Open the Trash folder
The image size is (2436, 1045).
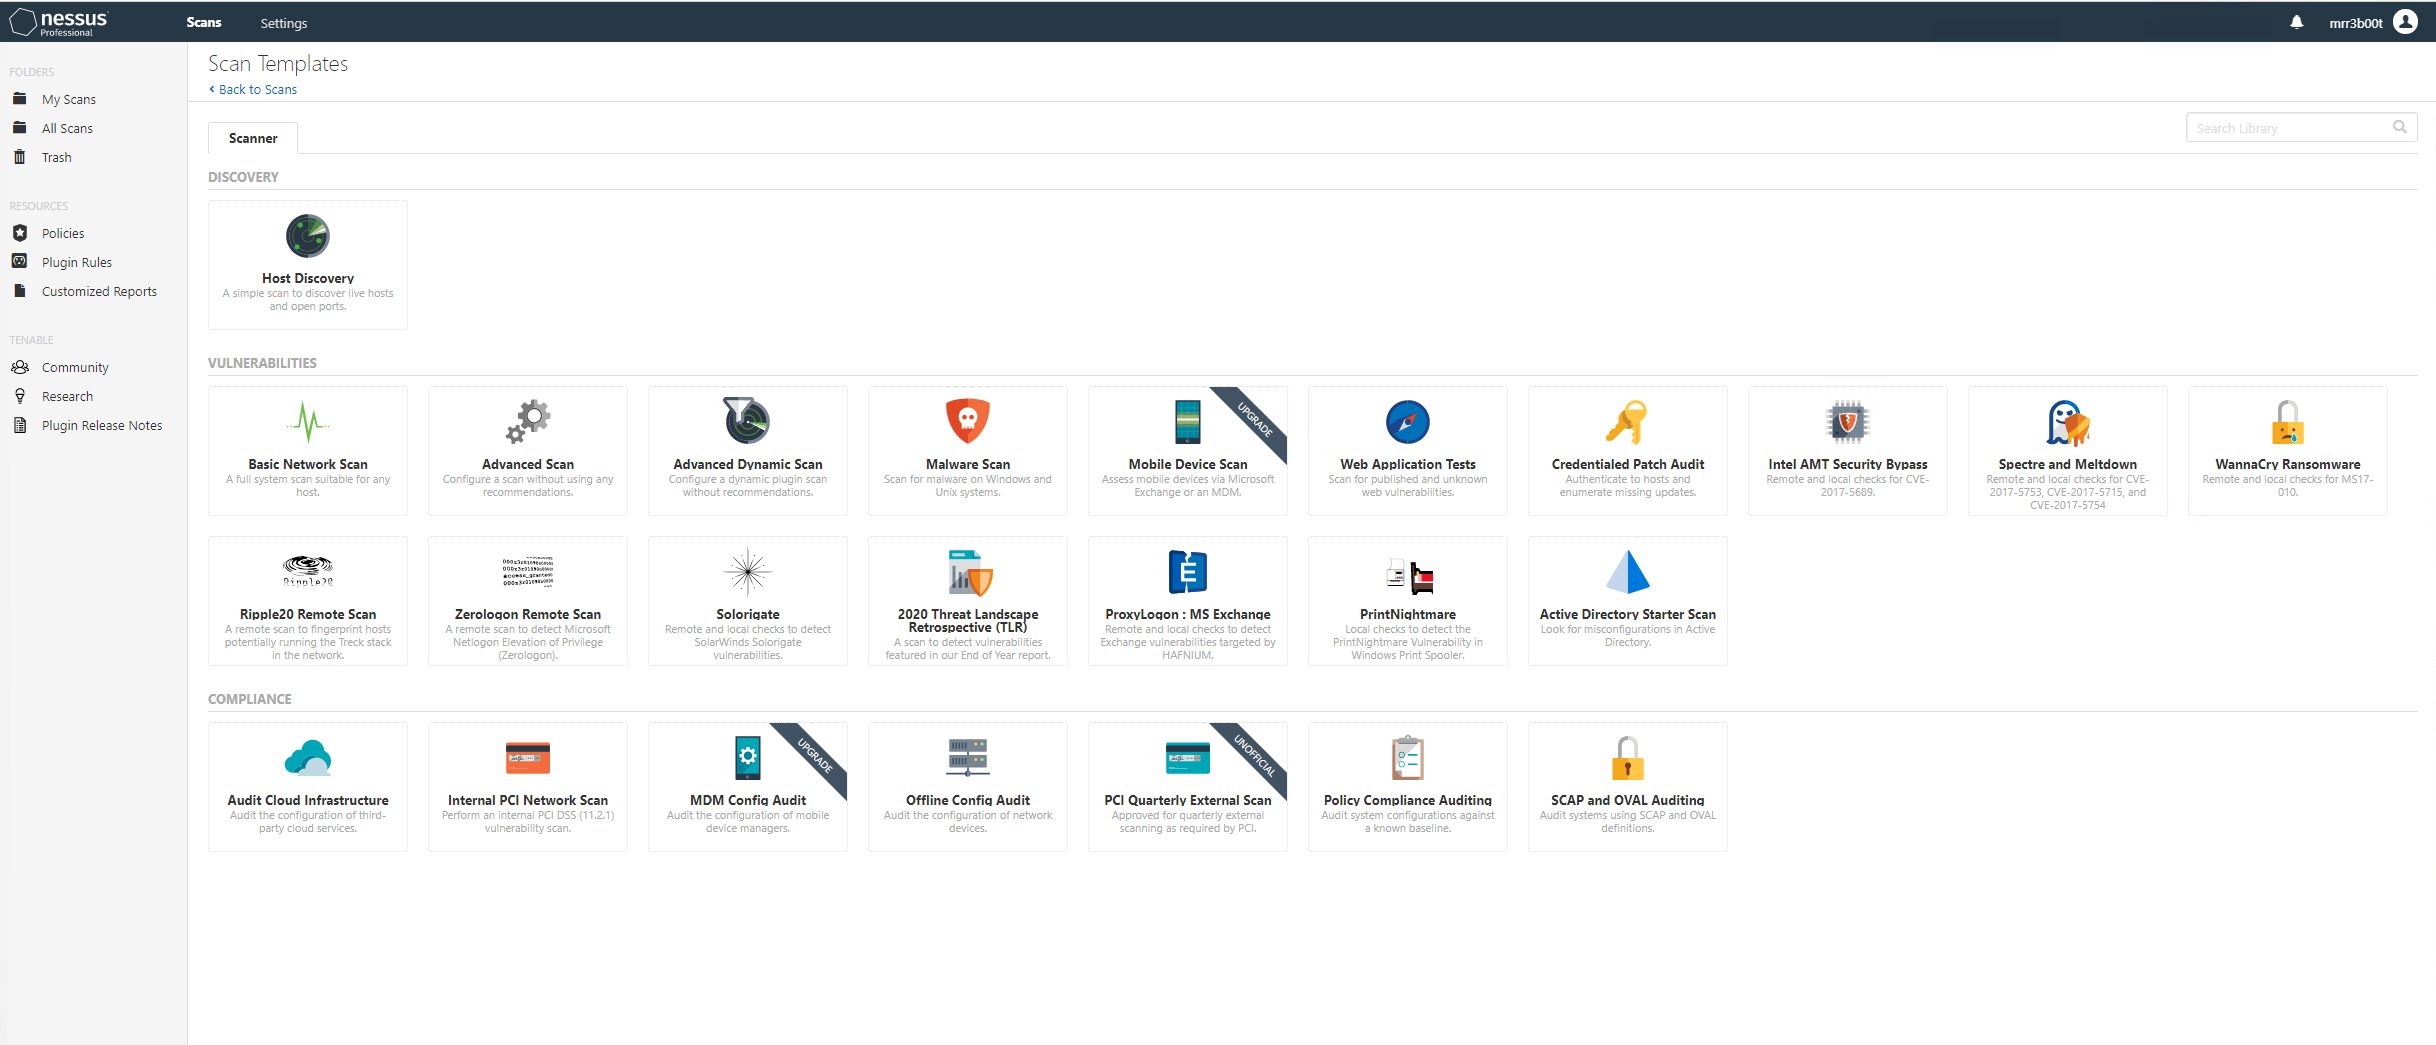(57, 157)
